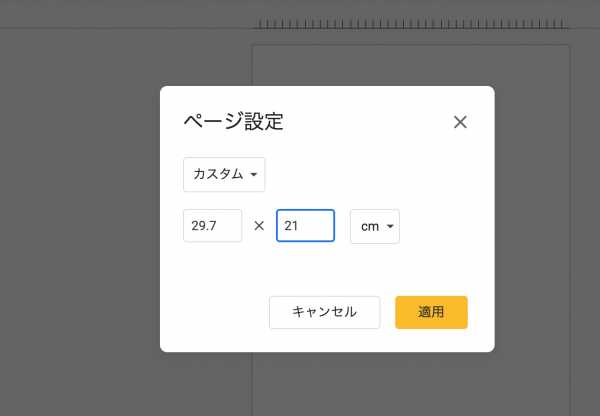Open the カスタム page size dropdown
The image size is (600, 416).
tap(223, 174)
